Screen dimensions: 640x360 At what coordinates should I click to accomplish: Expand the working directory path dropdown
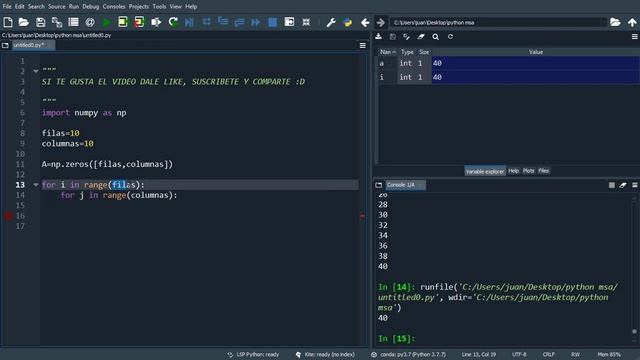[604, 22]
